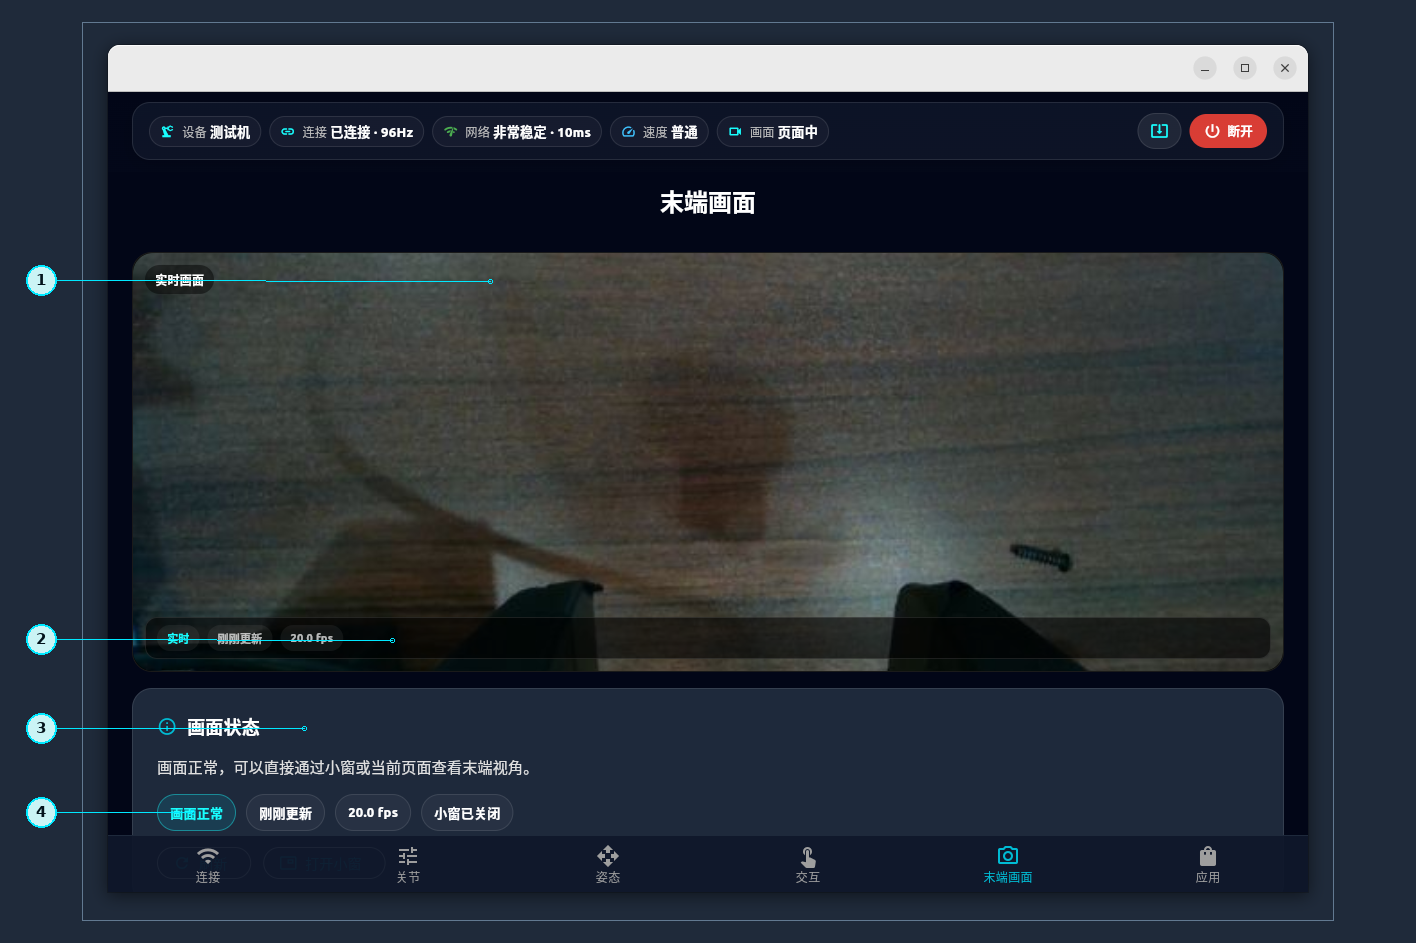Open the 速度 普通 speed chip
Viewport: 1416px width, 943px height.
click(659, 132)
